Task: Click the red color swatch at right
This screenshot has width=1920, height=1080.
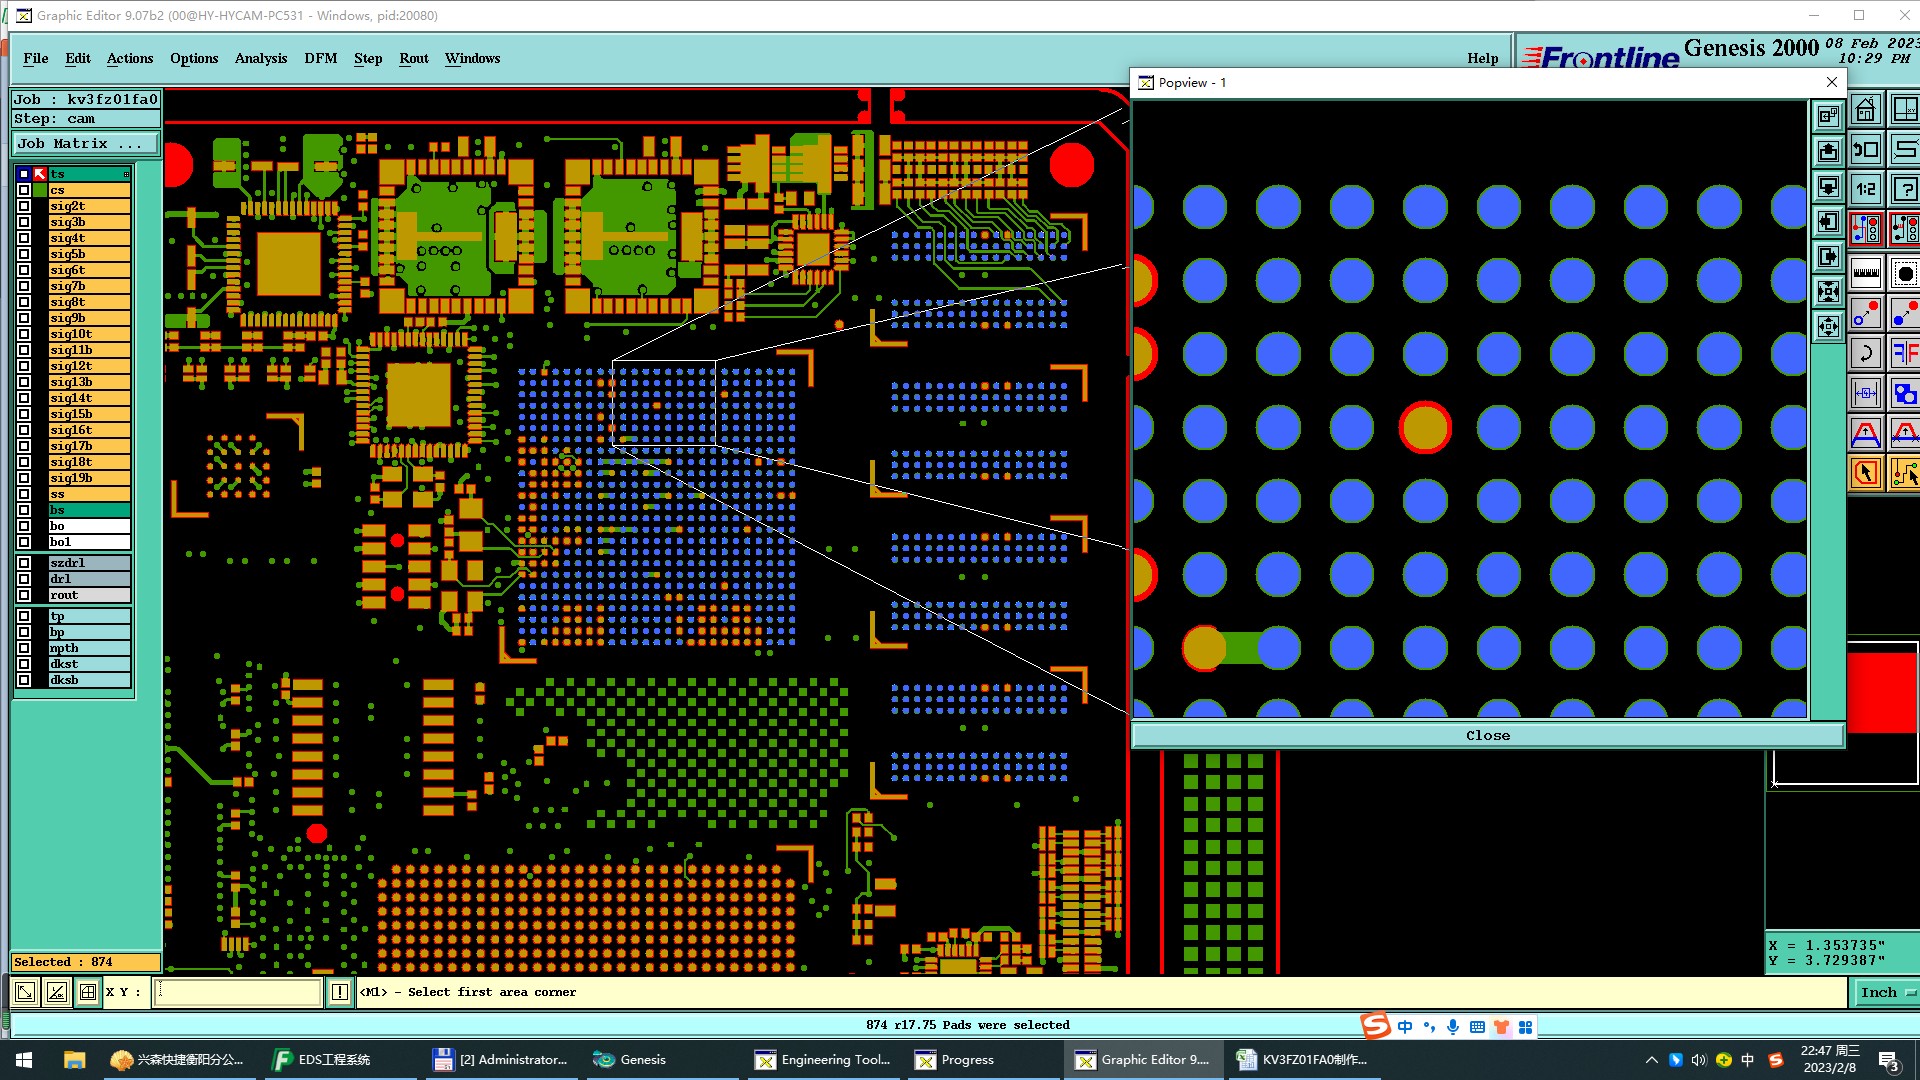Action: tap(1882, 692)
